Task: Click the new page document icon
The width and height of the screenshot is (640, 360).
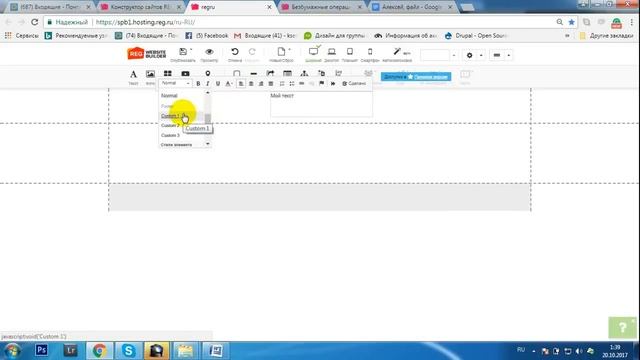Action: point(281,51)
